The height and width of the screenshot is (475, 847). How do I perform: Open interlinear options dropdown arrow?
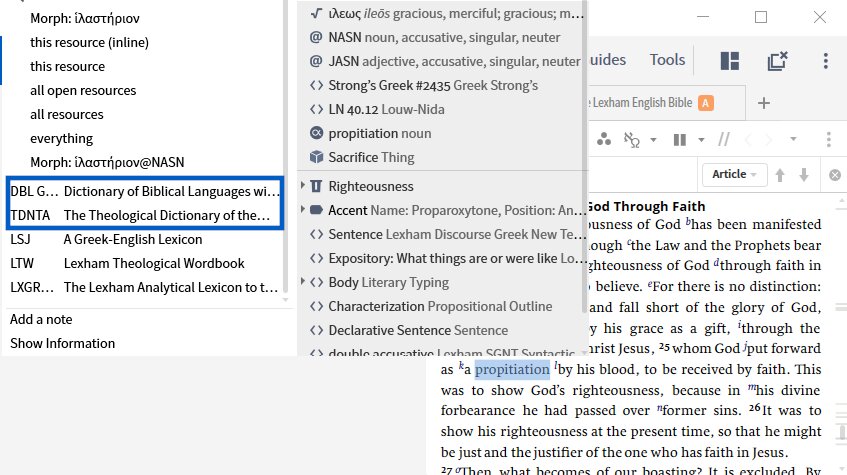point(653,140)
